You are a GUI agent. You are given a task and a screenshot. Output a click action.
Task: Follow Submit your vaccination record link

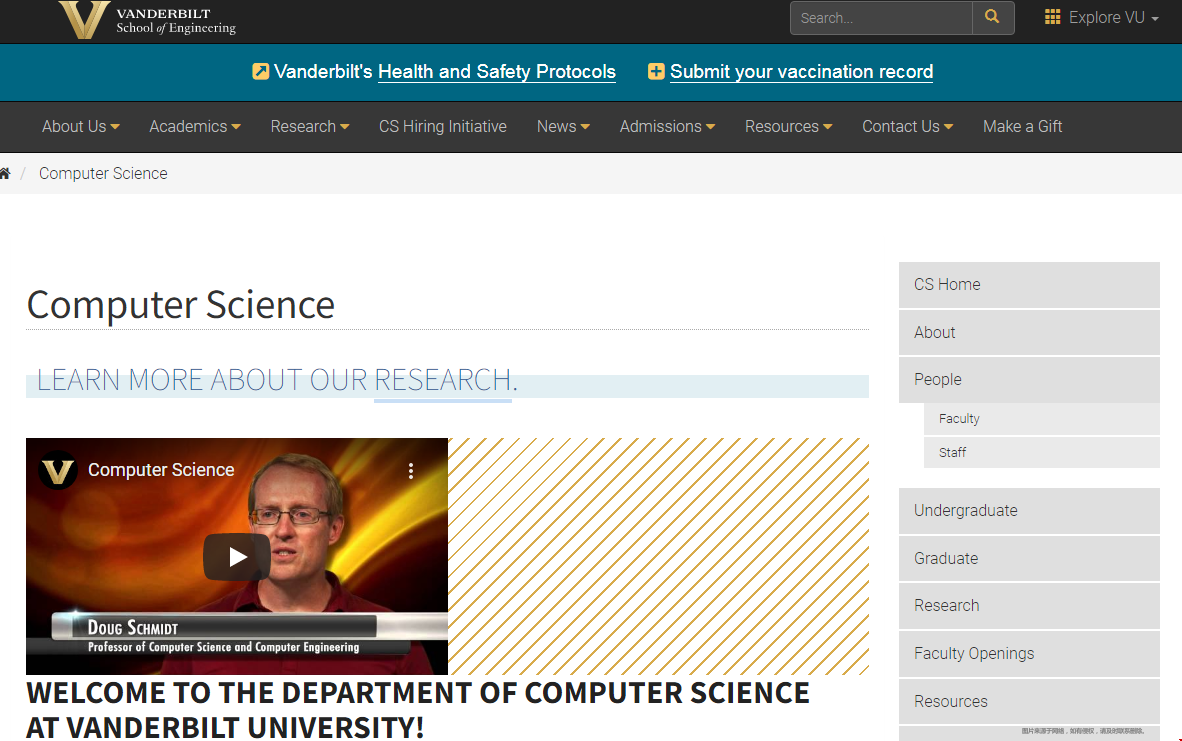click(x=801, y=72)
